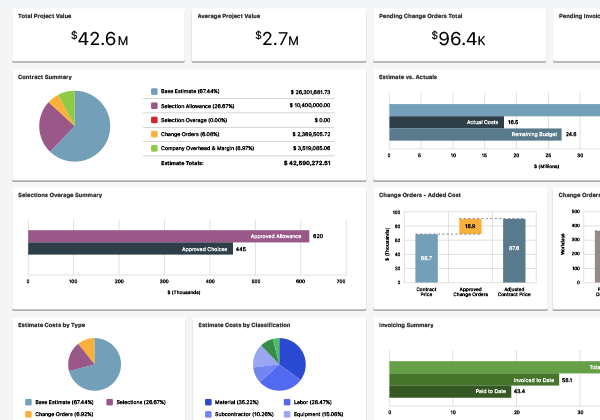Click the Subcontractor legend swatch
The height and width of the screenshot is (420, 600).
208,414
